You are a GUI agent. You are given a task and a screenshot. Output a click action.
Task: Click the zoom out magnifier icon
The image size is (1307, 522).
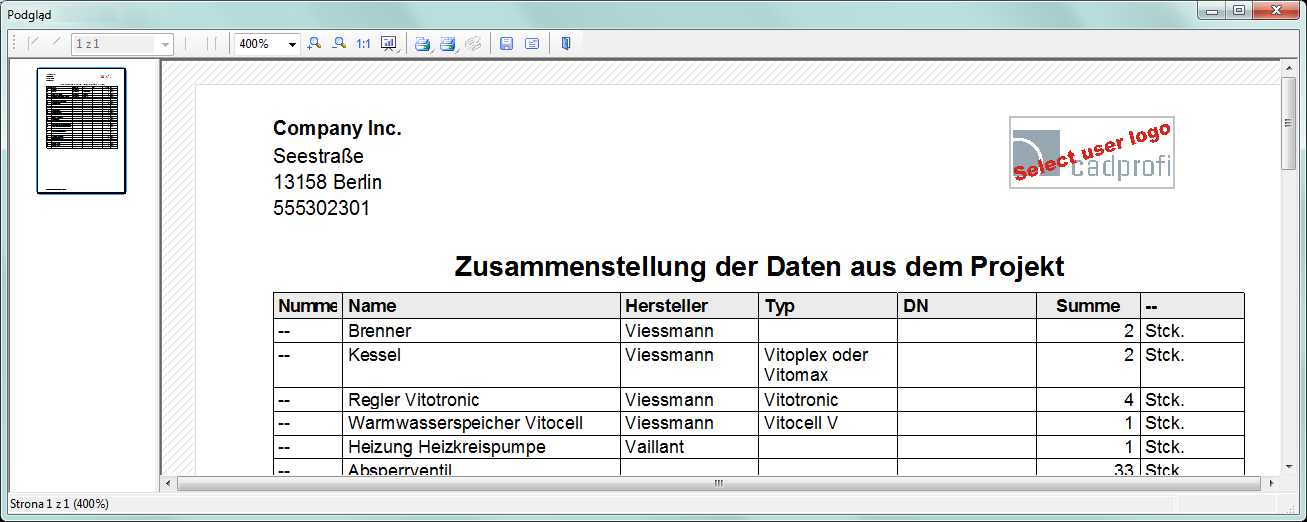point(339,44)
